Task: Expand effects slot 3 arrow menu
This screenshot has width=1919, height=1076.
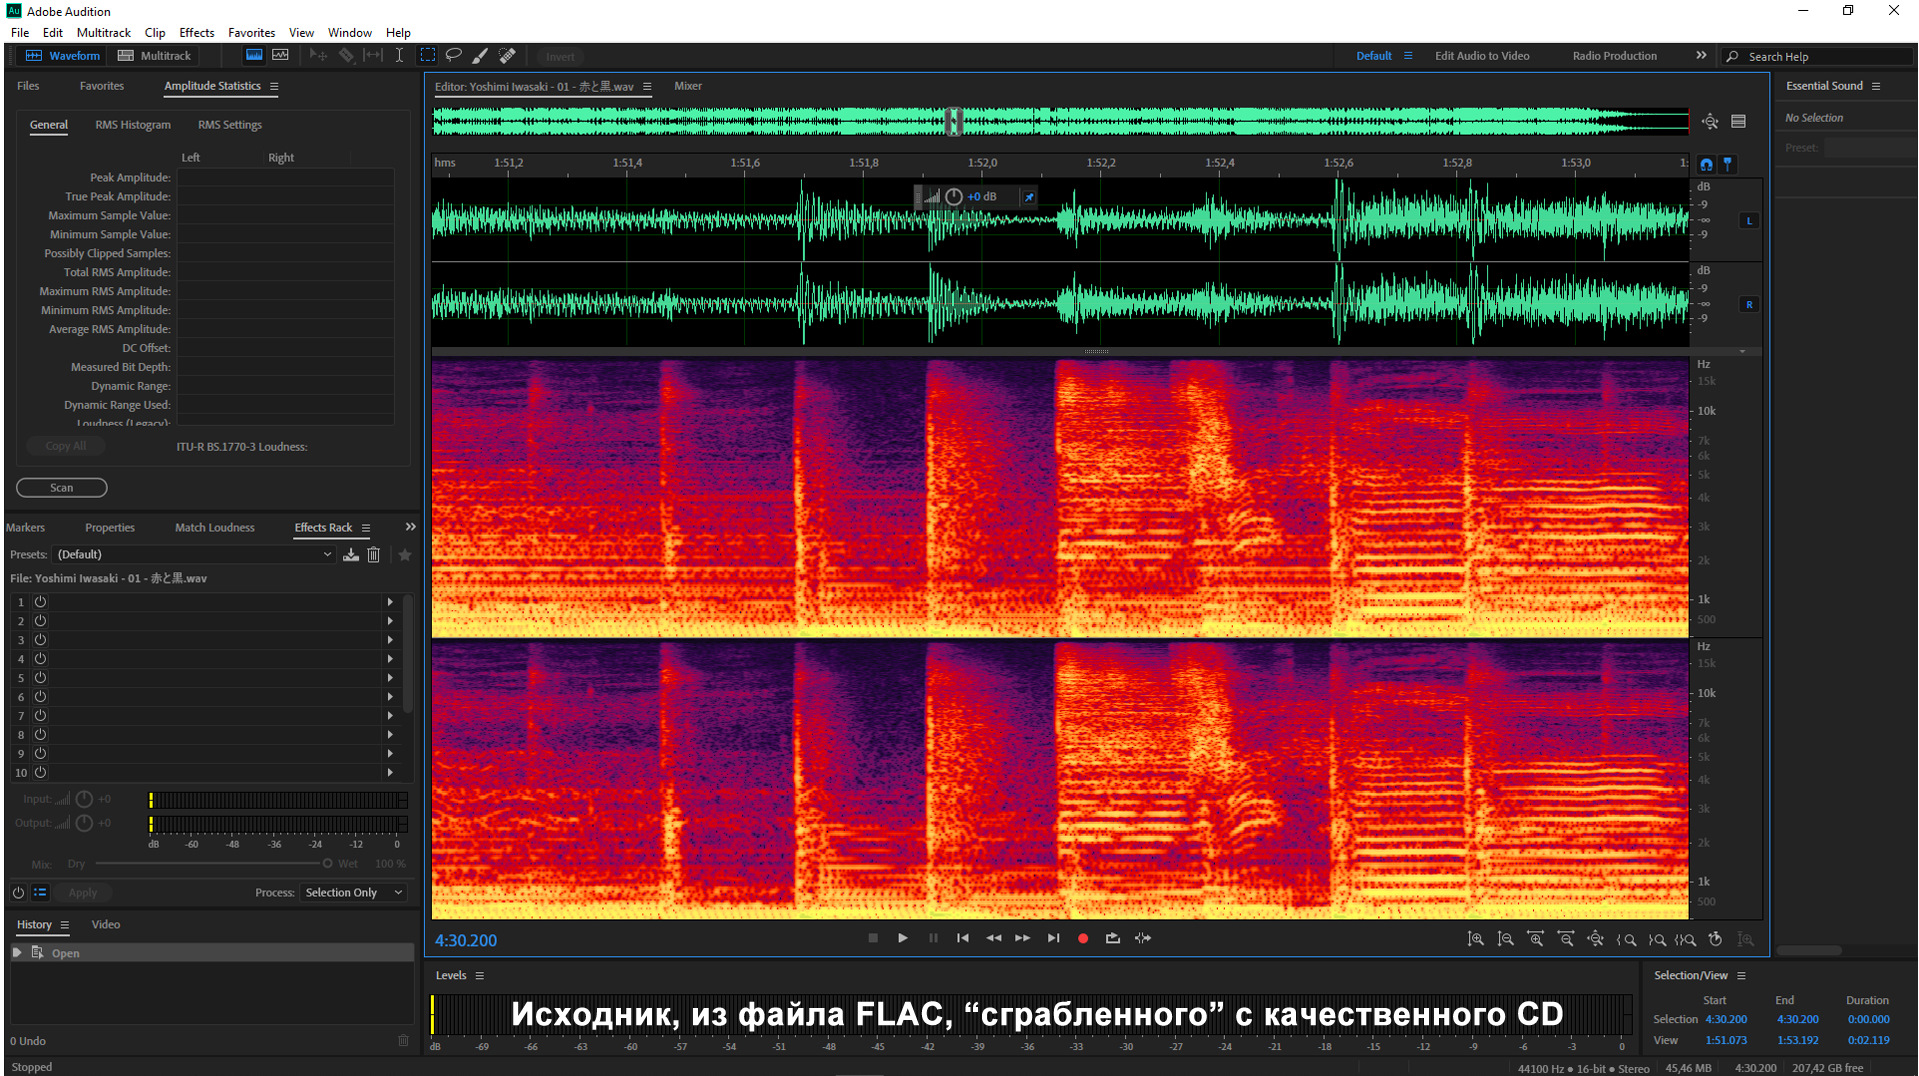Action: [x=390, y=640]
